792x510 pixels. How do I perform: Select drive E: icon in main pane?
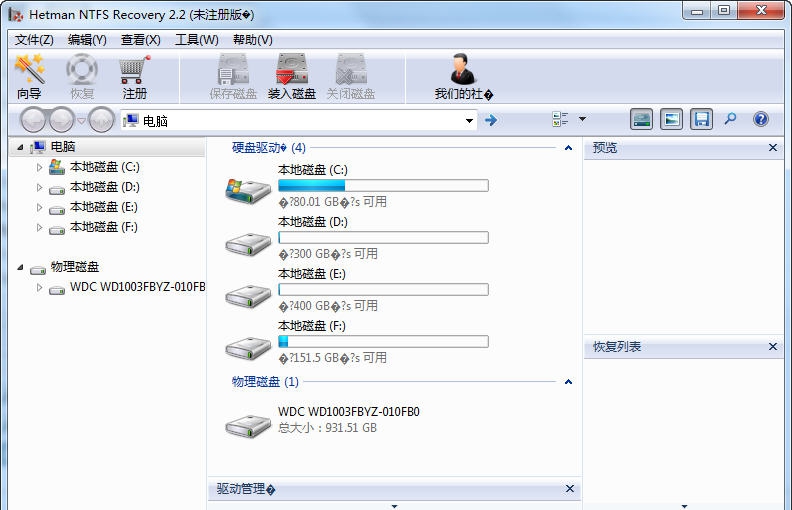[248, 295]
